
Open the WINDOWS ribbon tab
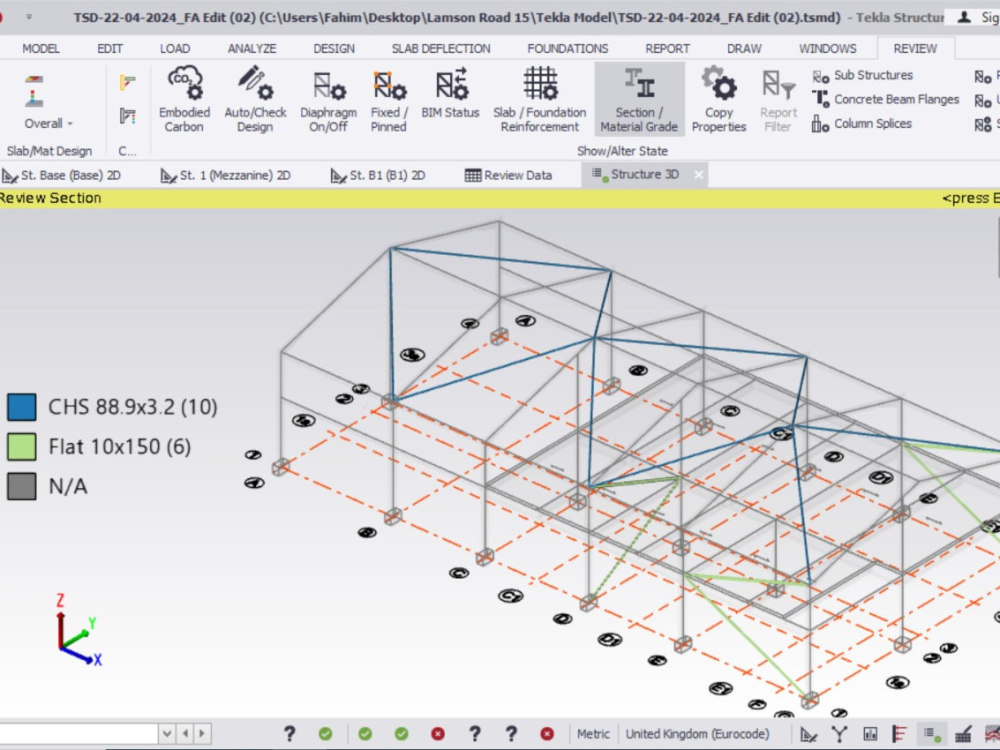(828, 48)
